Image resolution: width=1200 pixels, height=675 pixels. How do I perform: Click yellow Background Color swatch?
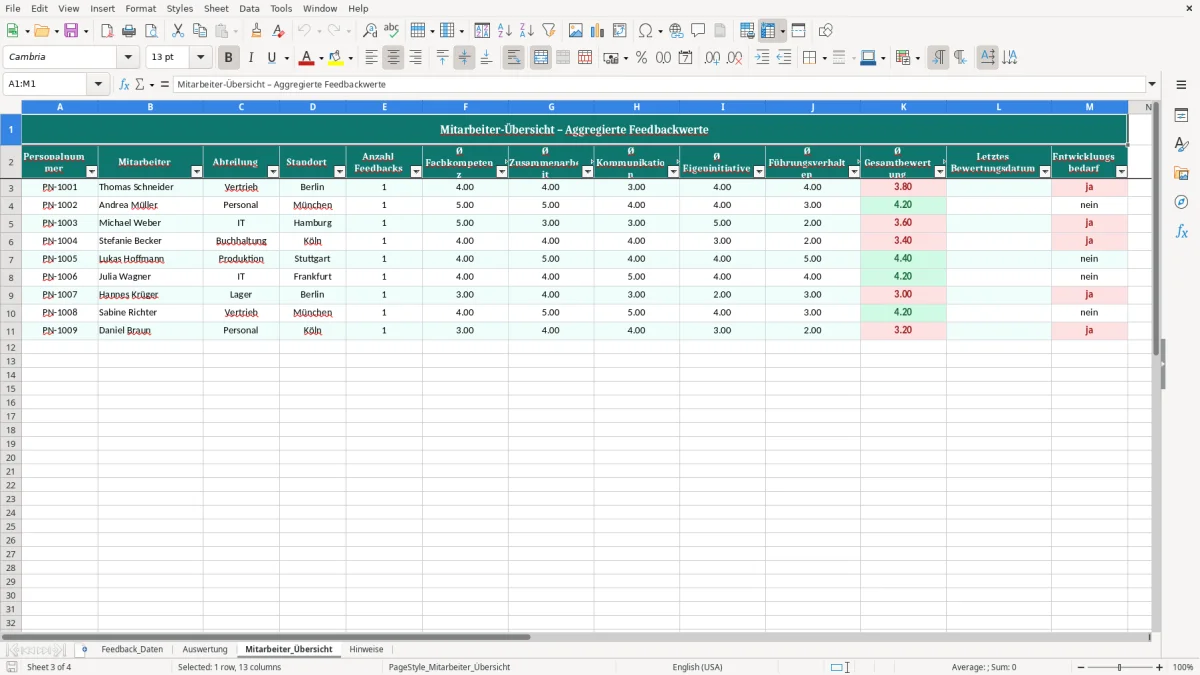click(336, 58)
